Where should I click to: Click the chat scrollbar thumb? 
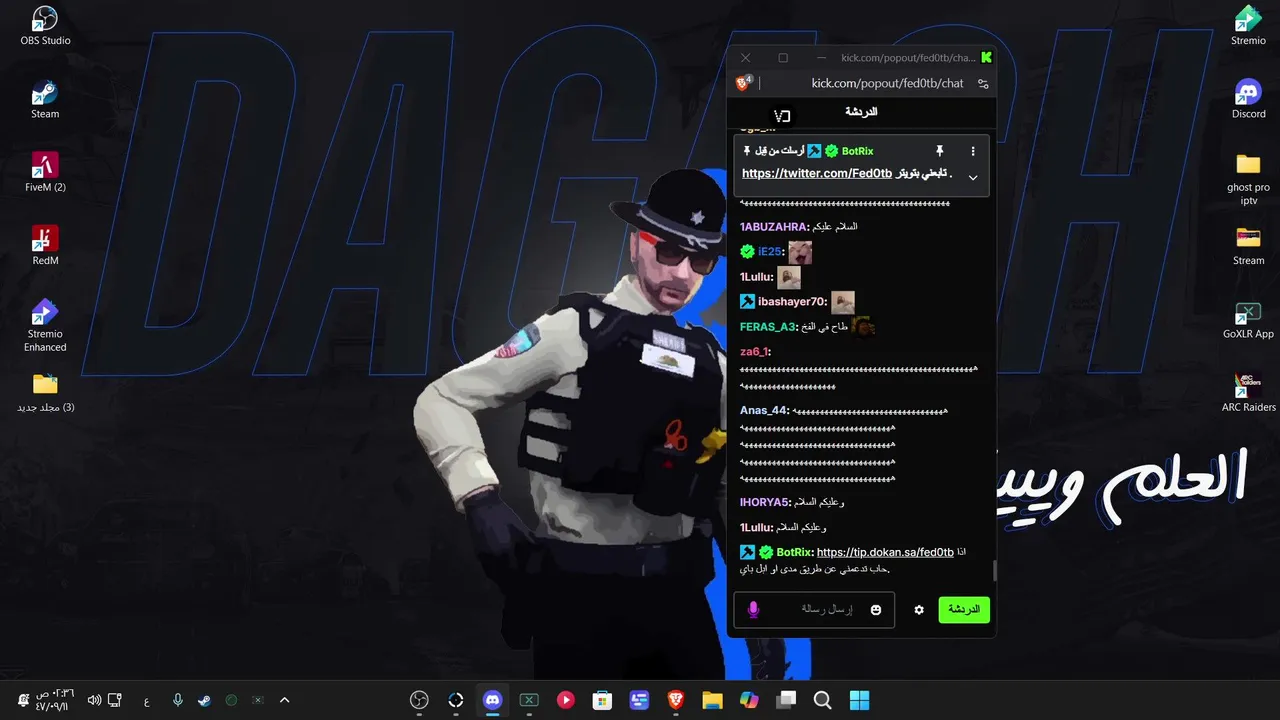pyautogui.click(x=994, y=570)
